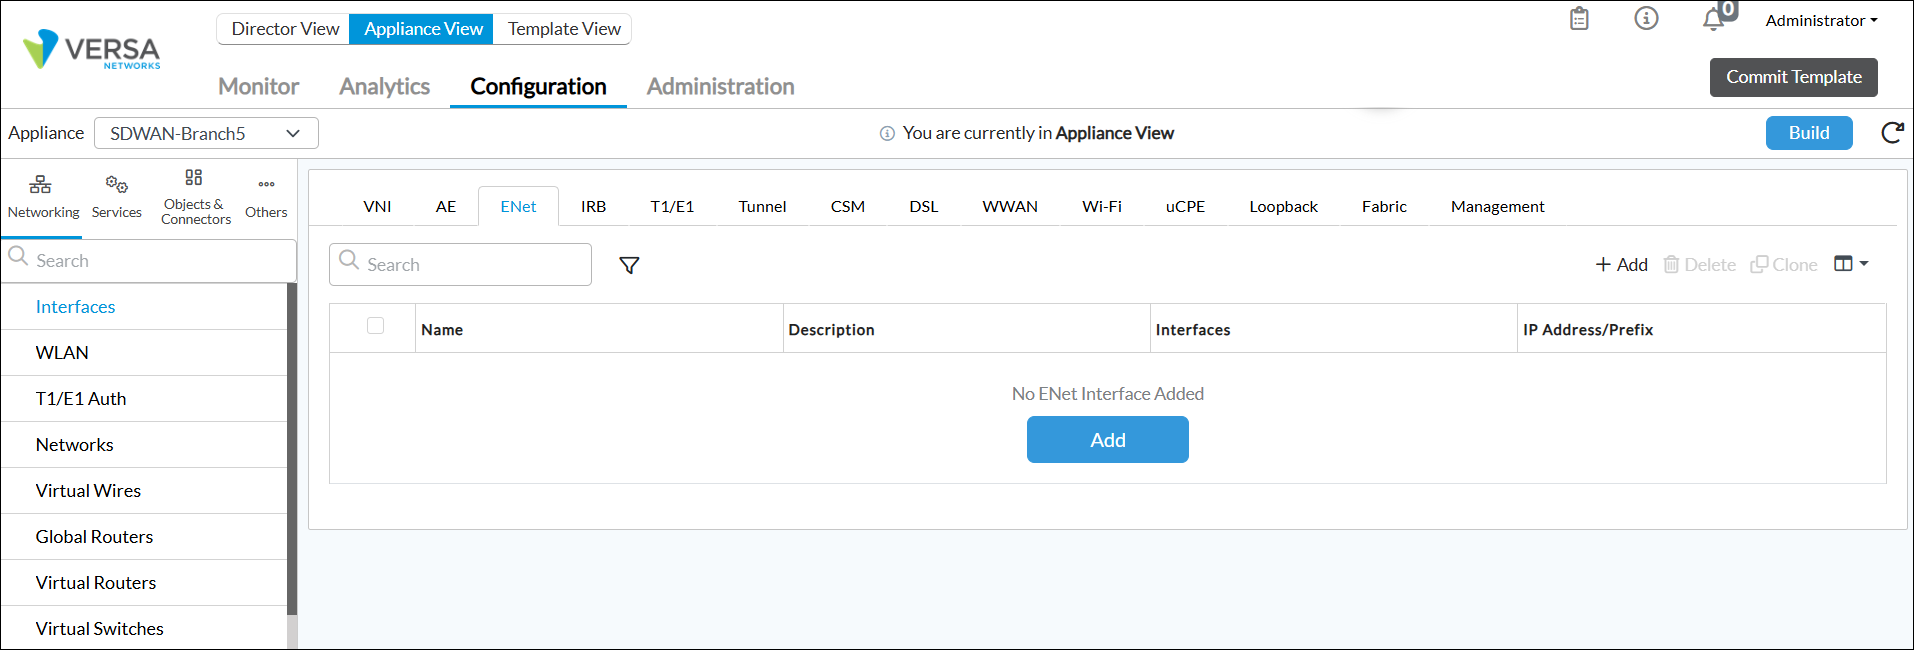Viewport: 1914px width, 650px height.
Task: Click the refresh icon beside Build
Action: pos(1892,133)
